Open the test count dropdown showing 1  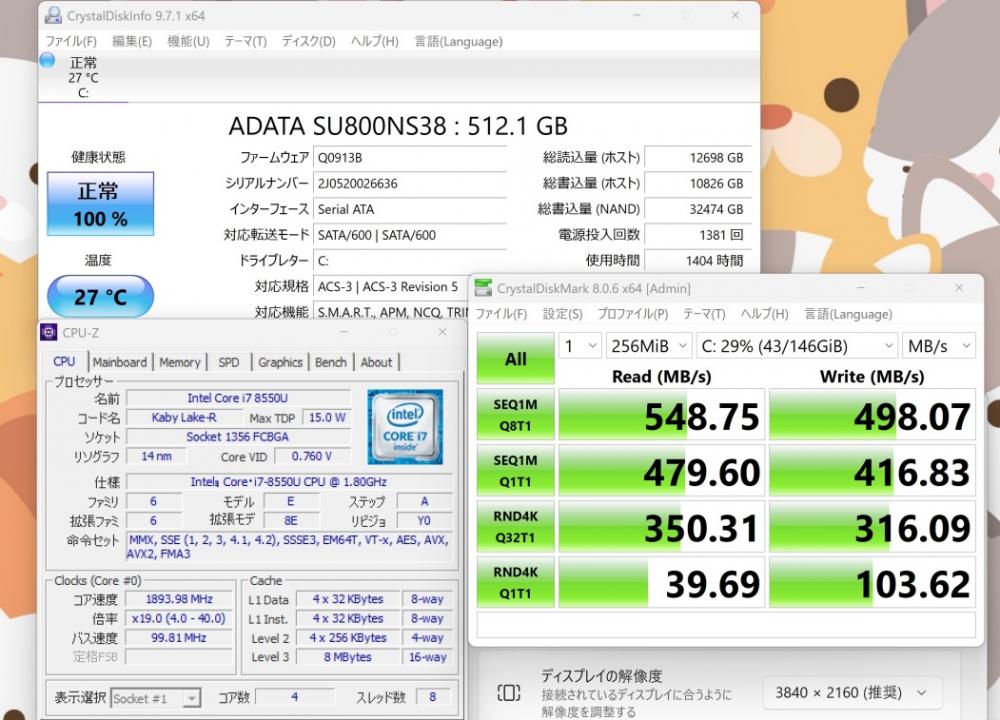click(580, 346)
